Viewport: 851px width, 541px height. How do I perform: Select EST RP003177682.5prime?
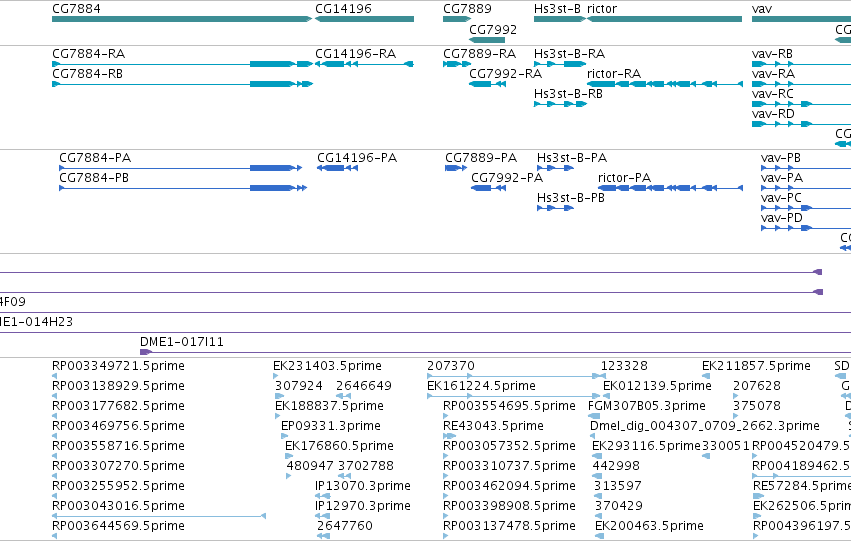coord(118,406)
